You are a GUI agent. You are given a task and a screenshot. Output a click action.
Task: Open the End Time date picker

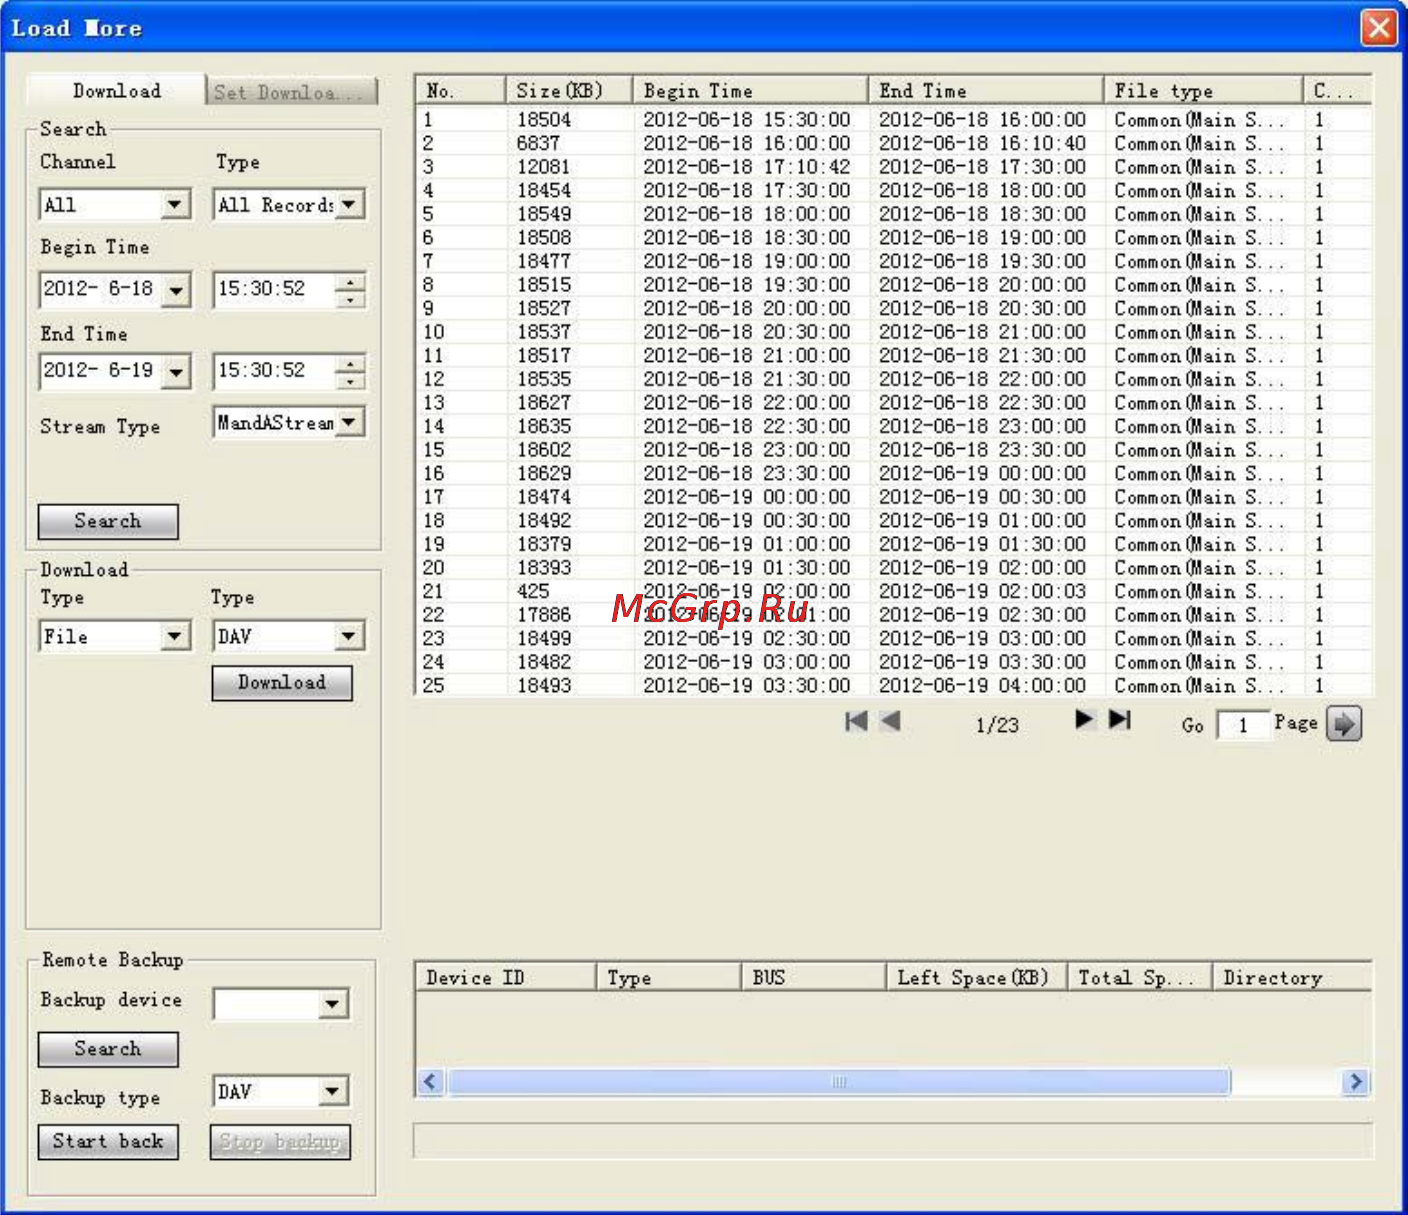[176, 372]
